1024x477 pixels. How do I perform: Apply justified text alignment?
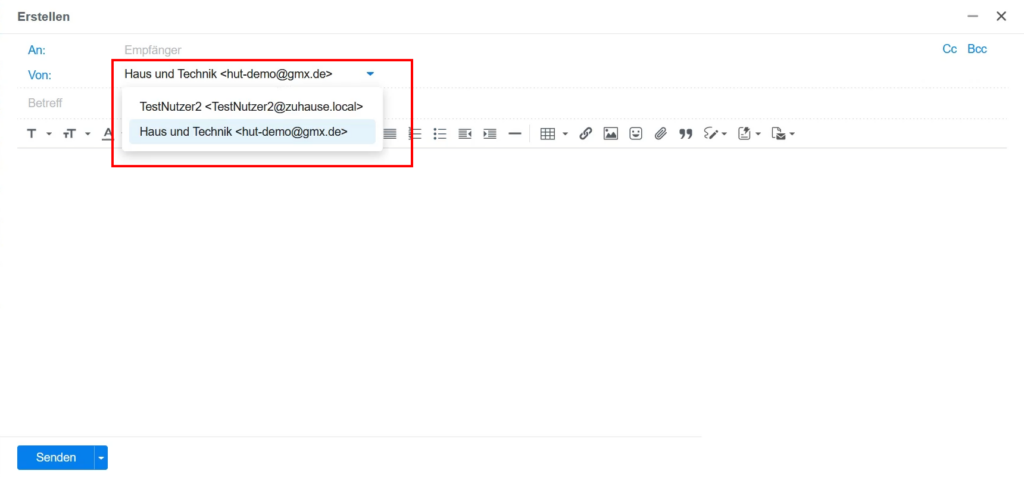pos(390,134)
